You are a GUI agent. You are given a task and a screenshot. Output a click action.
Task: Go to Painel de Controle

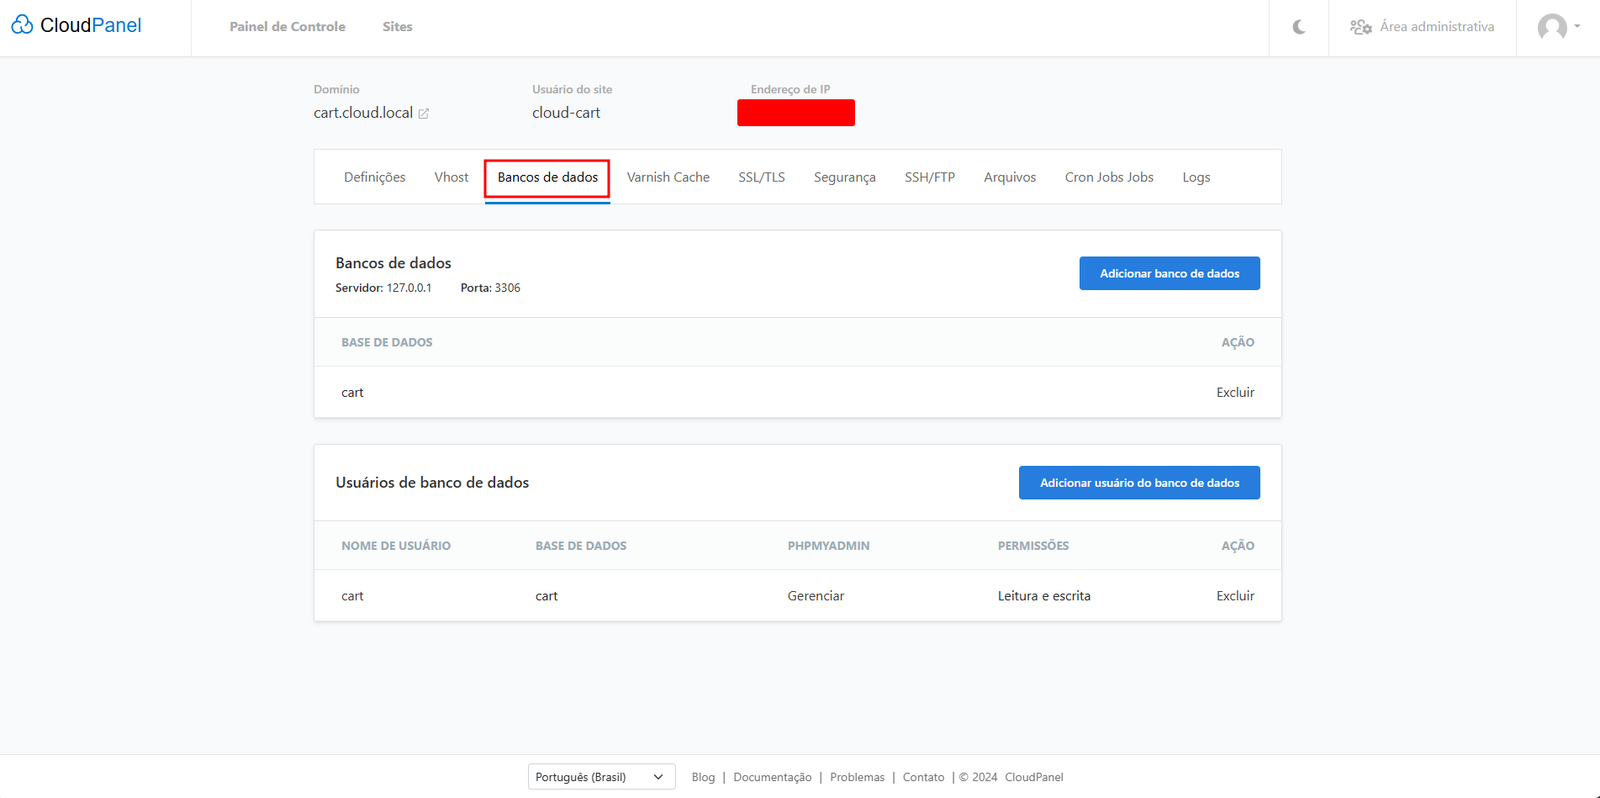coord(287,27)
